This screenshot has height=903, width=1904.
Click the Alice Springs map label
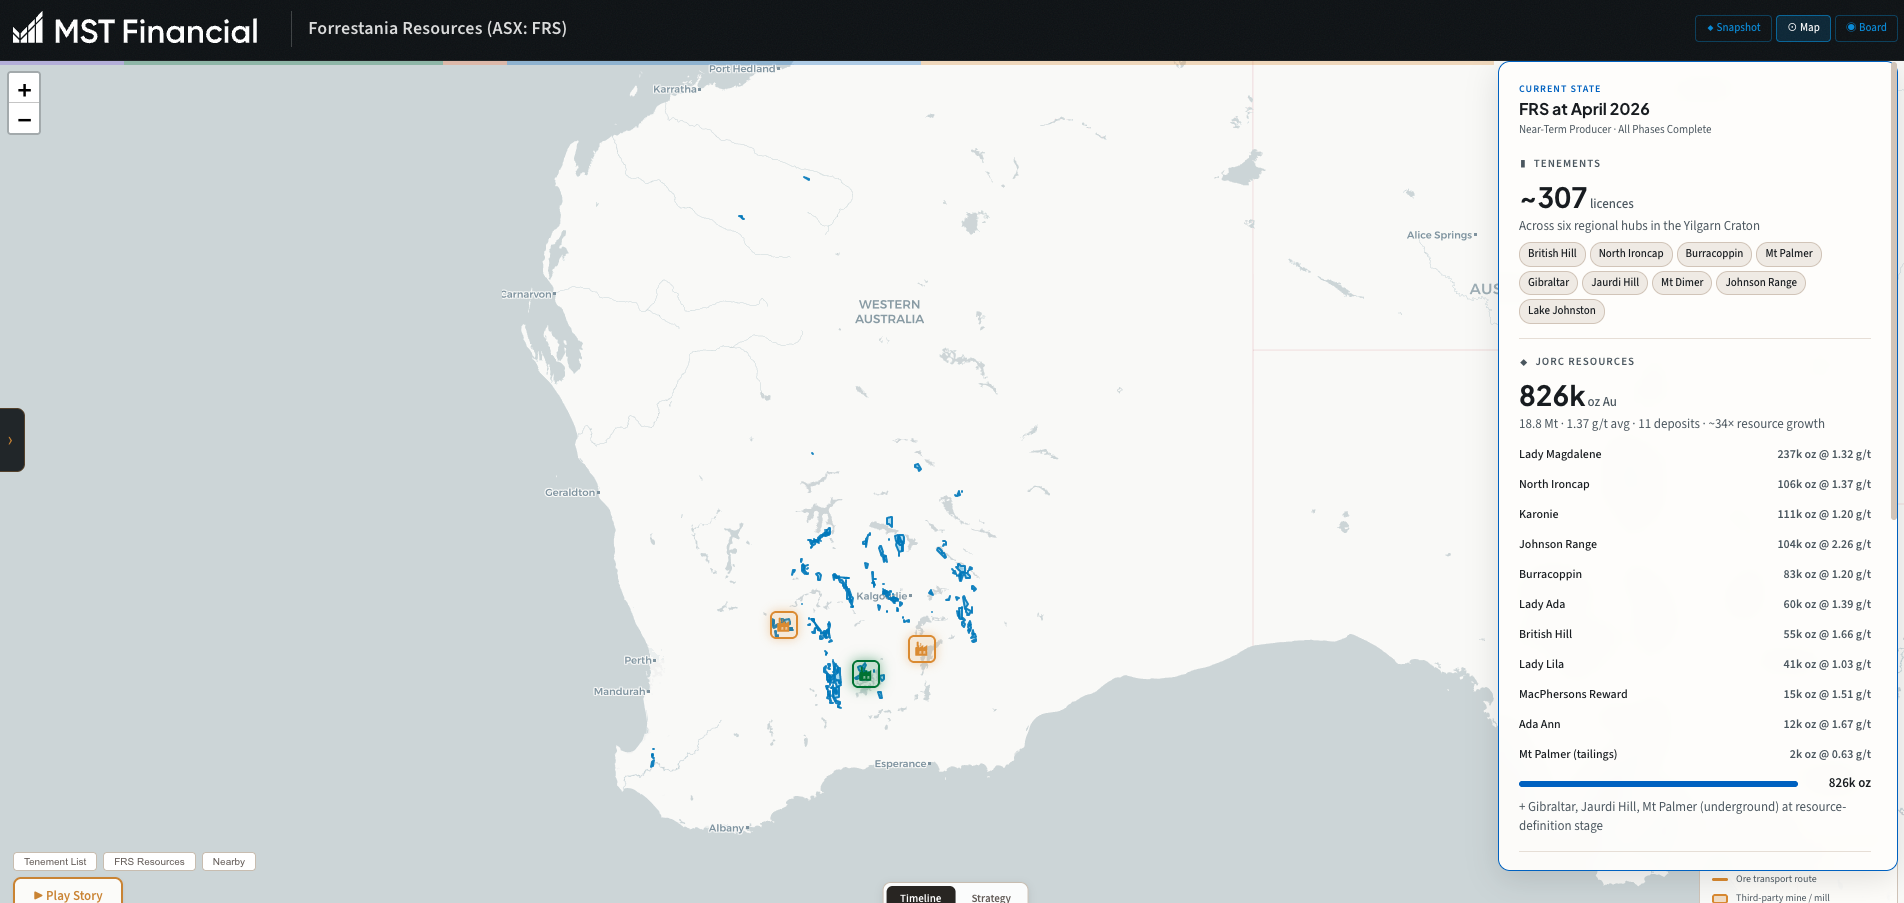tap(1440, 235)
